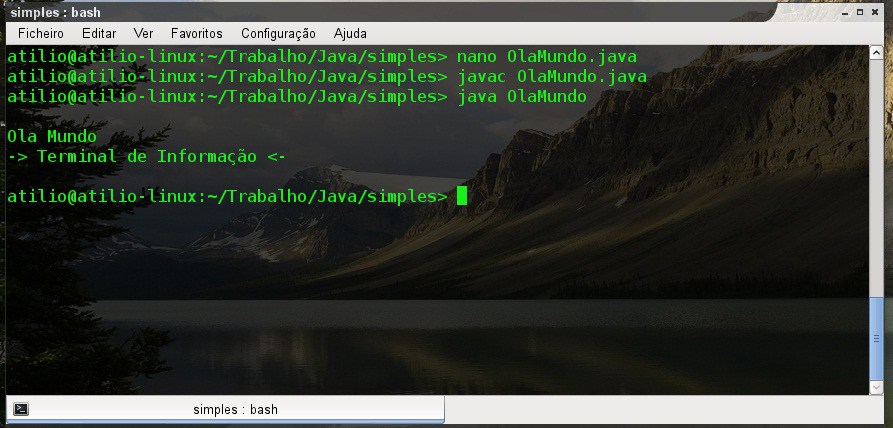This screenshot has width=893, height=428.
Task: Click the terminal icon on the tab bar
Action: (x=21, y=409)
